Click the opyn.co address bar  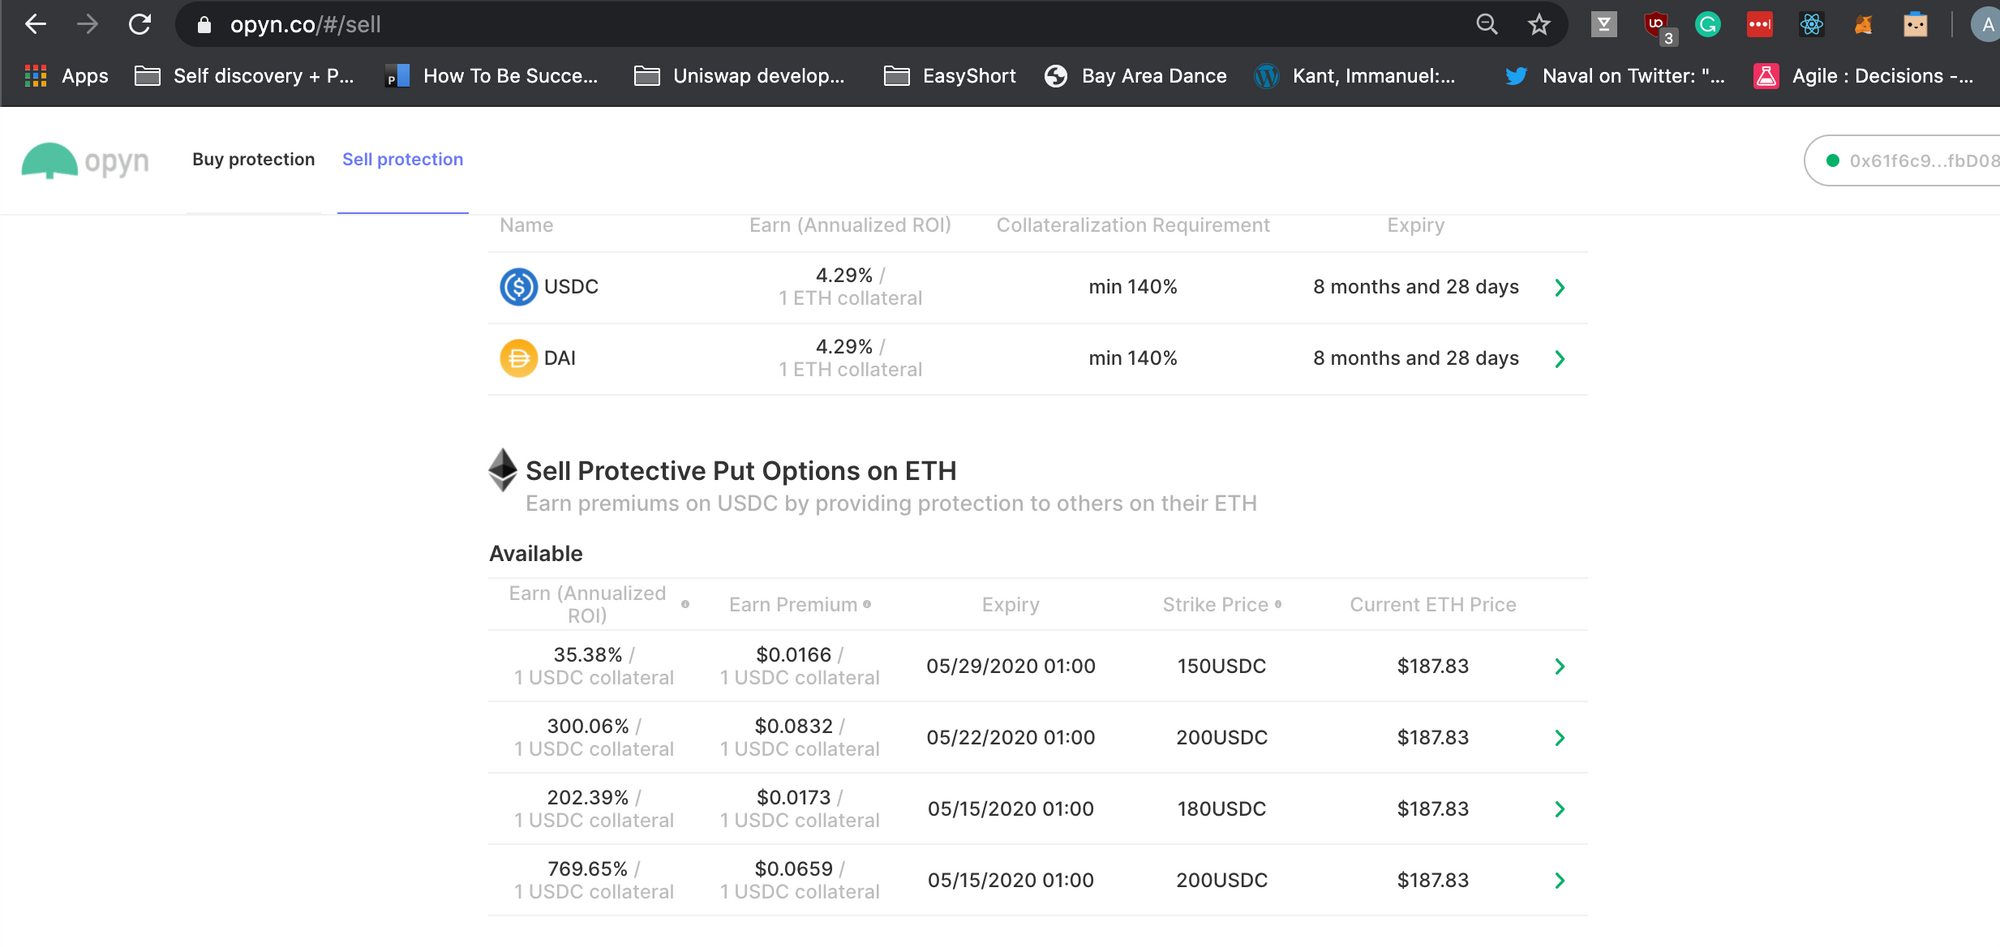point(800,25)
